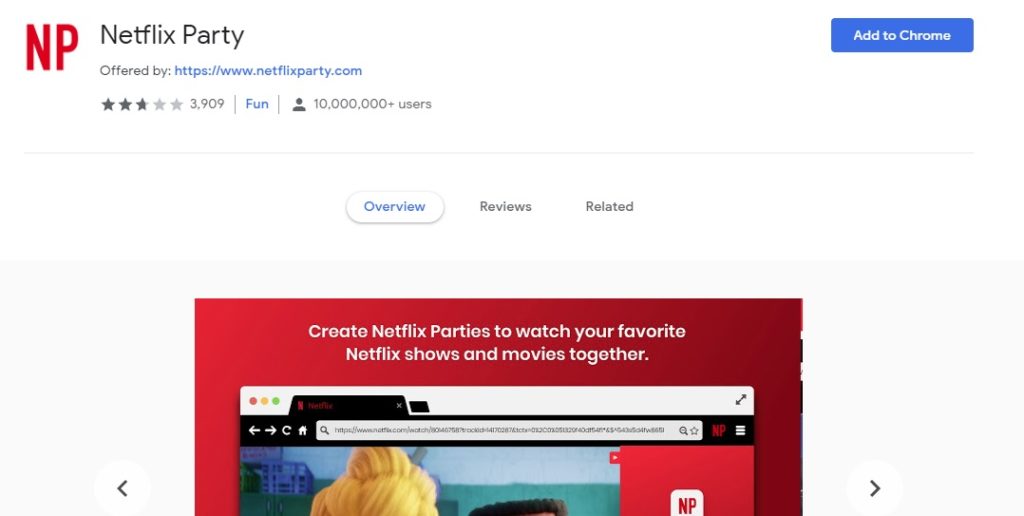1024x516 pixels.
Task: Click the hamburger menu icon in preview
Action: 740,430
